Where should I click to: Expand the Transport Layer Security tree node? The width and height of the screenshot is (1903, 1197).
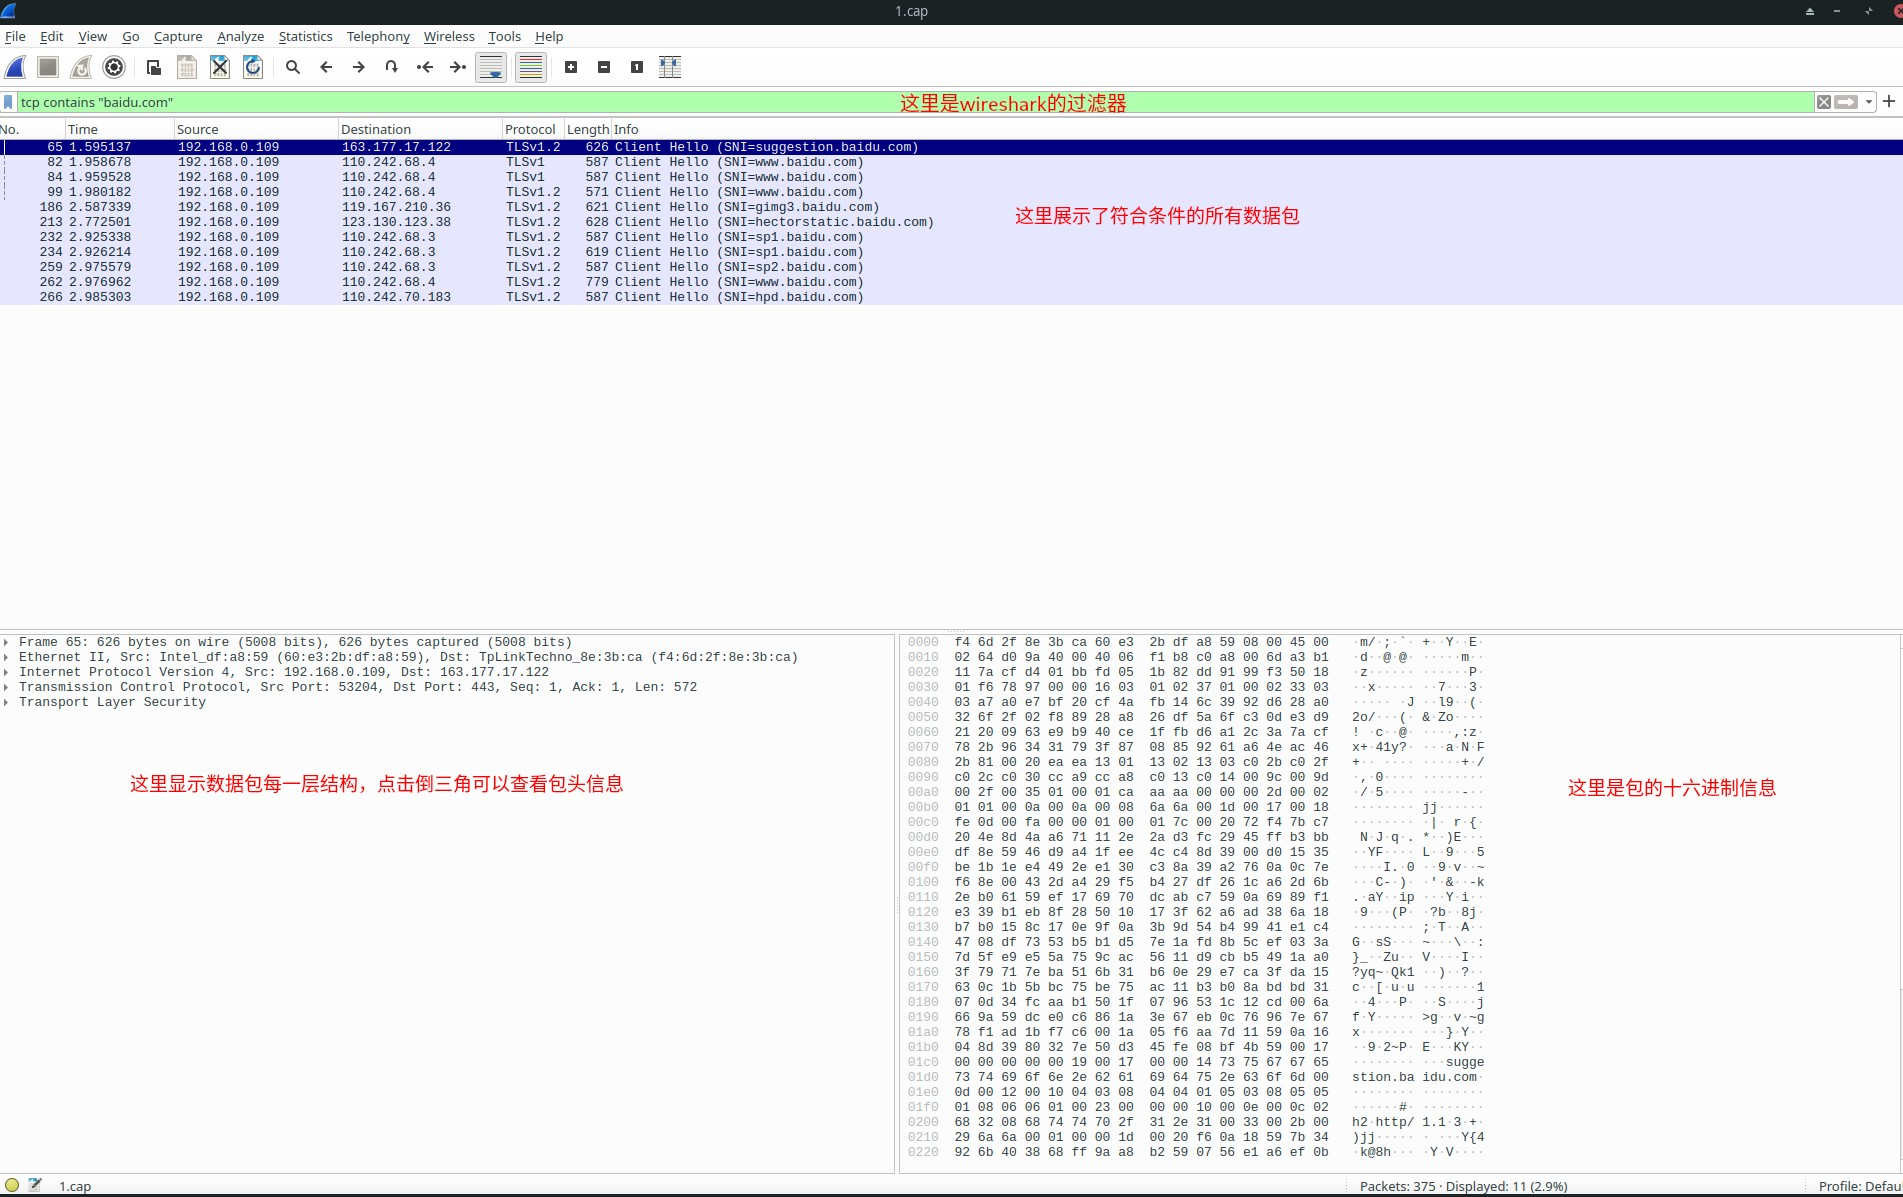(x=6, y=702)
